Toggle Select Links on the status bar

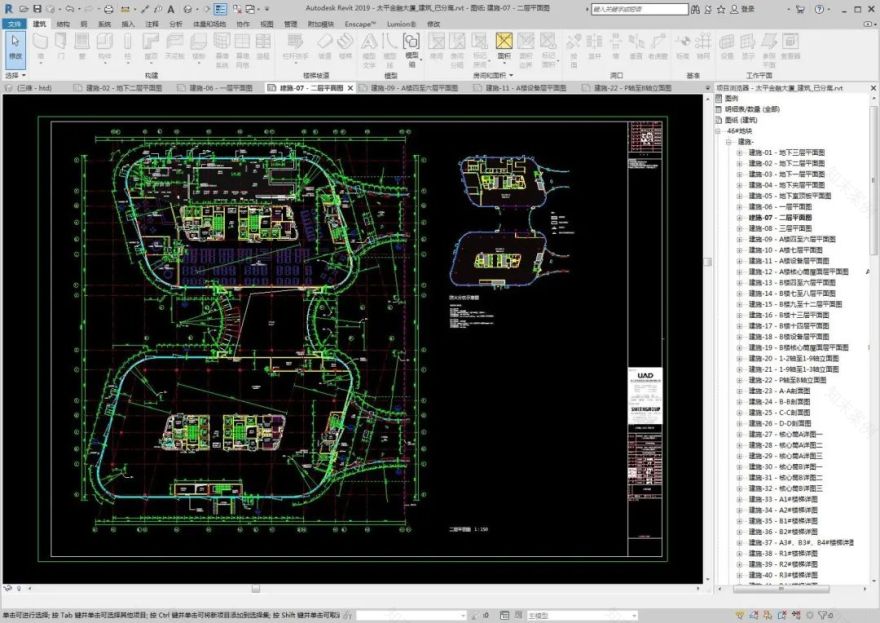(737, 617)
